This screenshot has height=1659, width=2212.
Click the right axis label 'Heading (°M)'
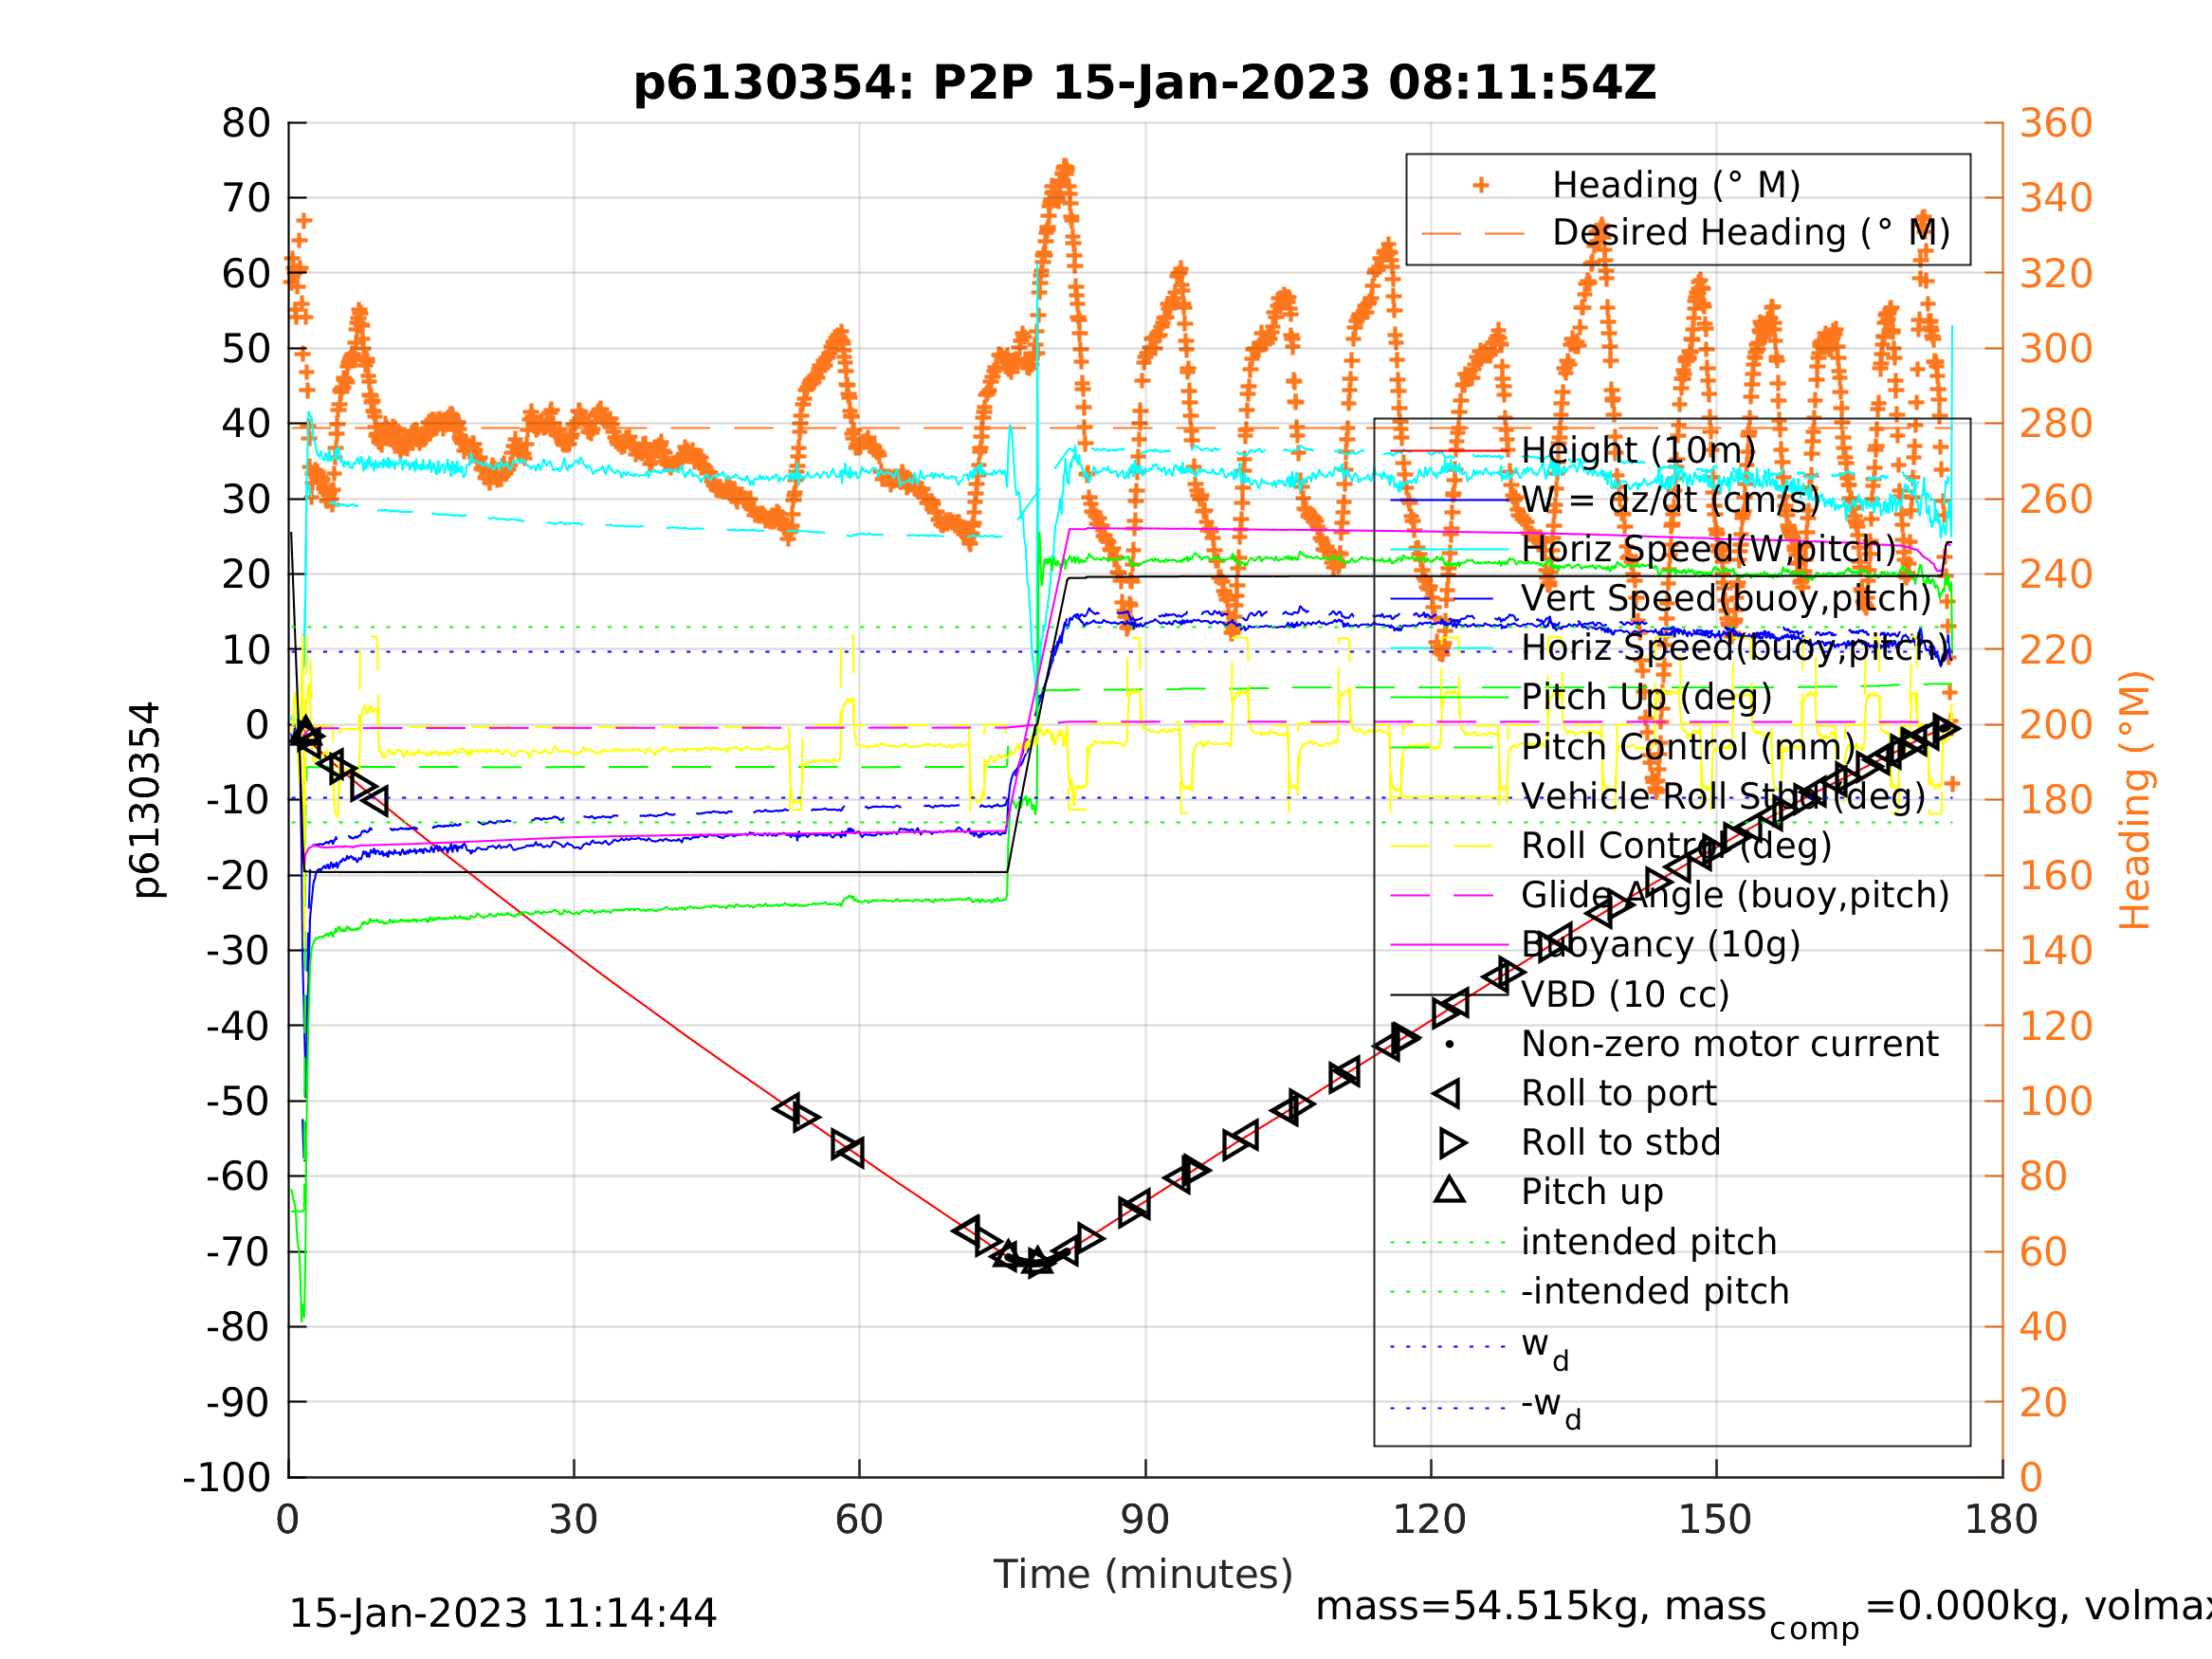coord(2135,800)
